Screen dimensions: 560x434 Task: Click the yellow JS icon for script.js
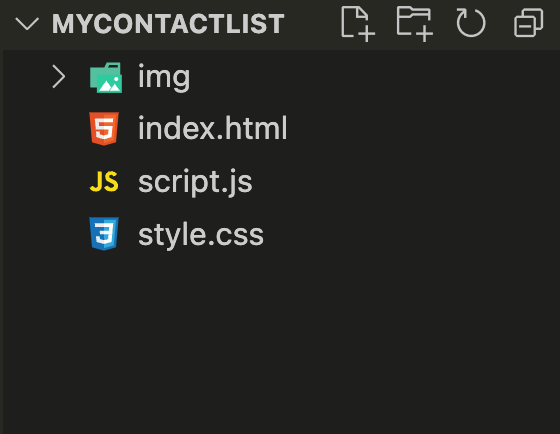point(104,182)
